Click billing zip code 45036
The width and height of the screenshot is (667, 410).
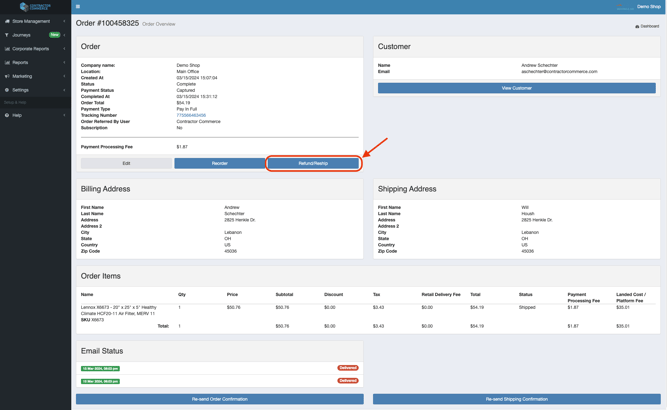pyautogui.click(x=230, y=251)
